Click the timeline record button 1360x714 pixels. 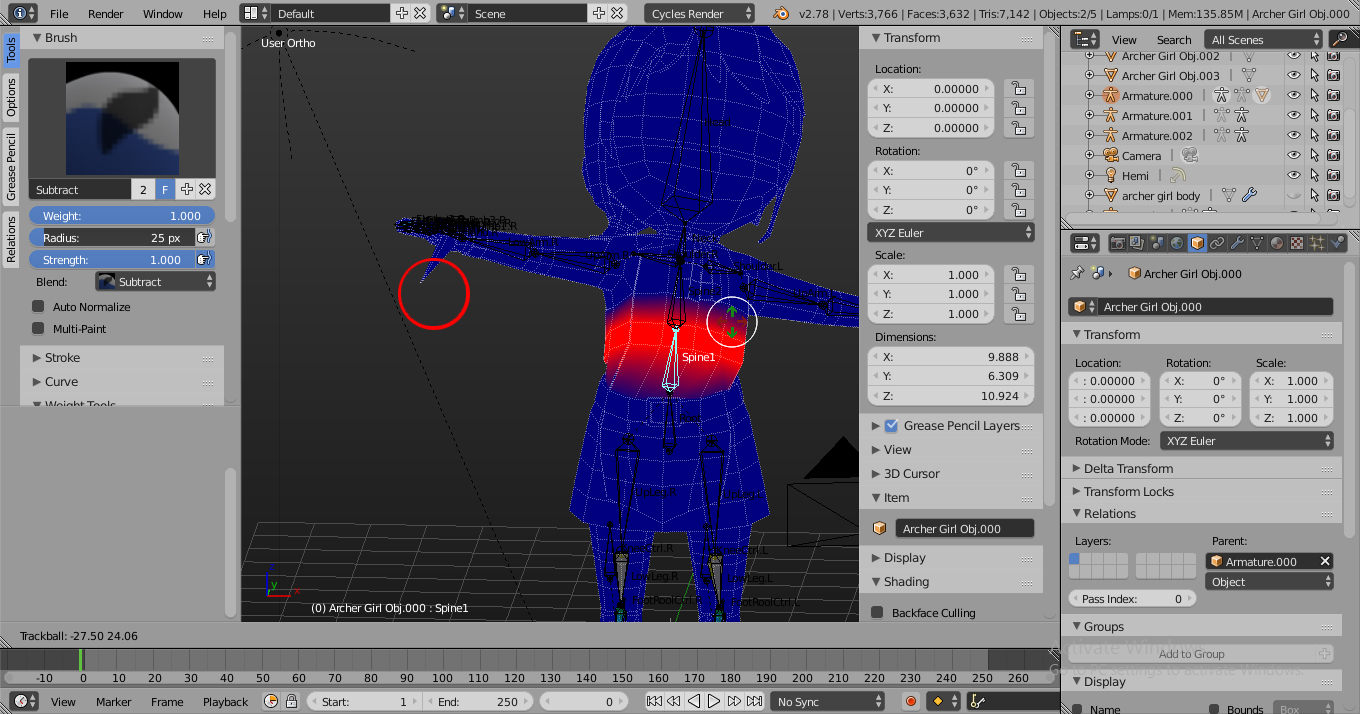[x=911, y=702]
